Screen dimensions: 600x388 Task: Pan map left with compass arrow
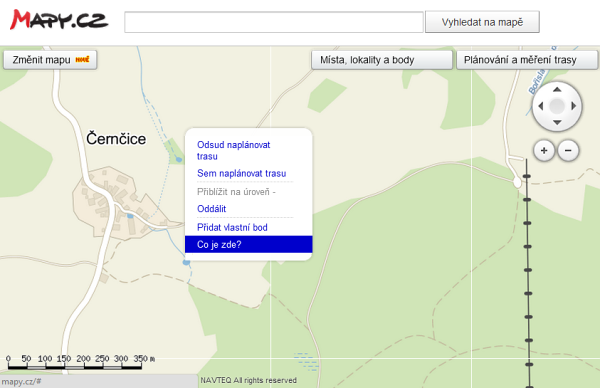[541, 106]
